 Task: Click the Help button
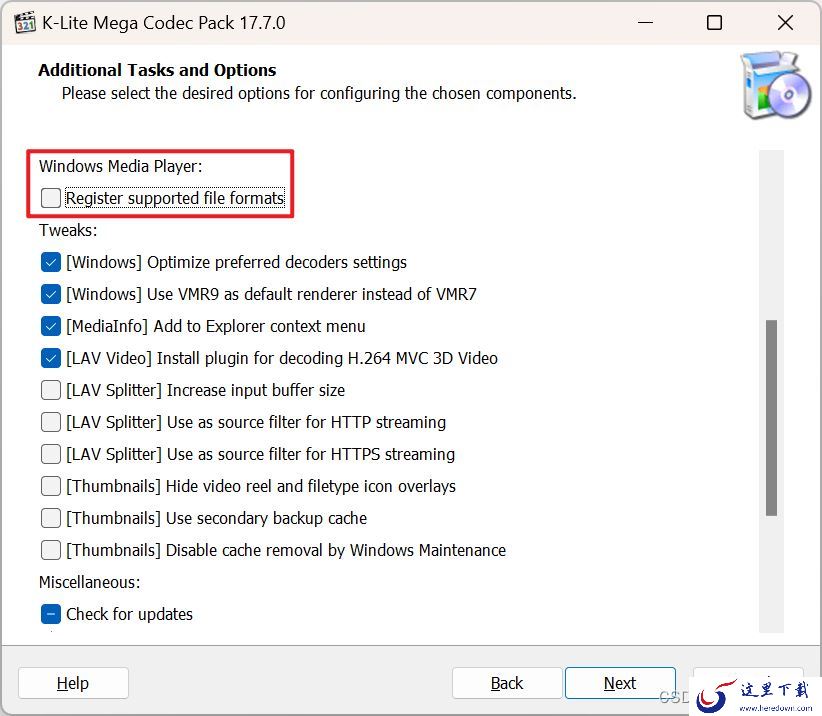(73, 683)
